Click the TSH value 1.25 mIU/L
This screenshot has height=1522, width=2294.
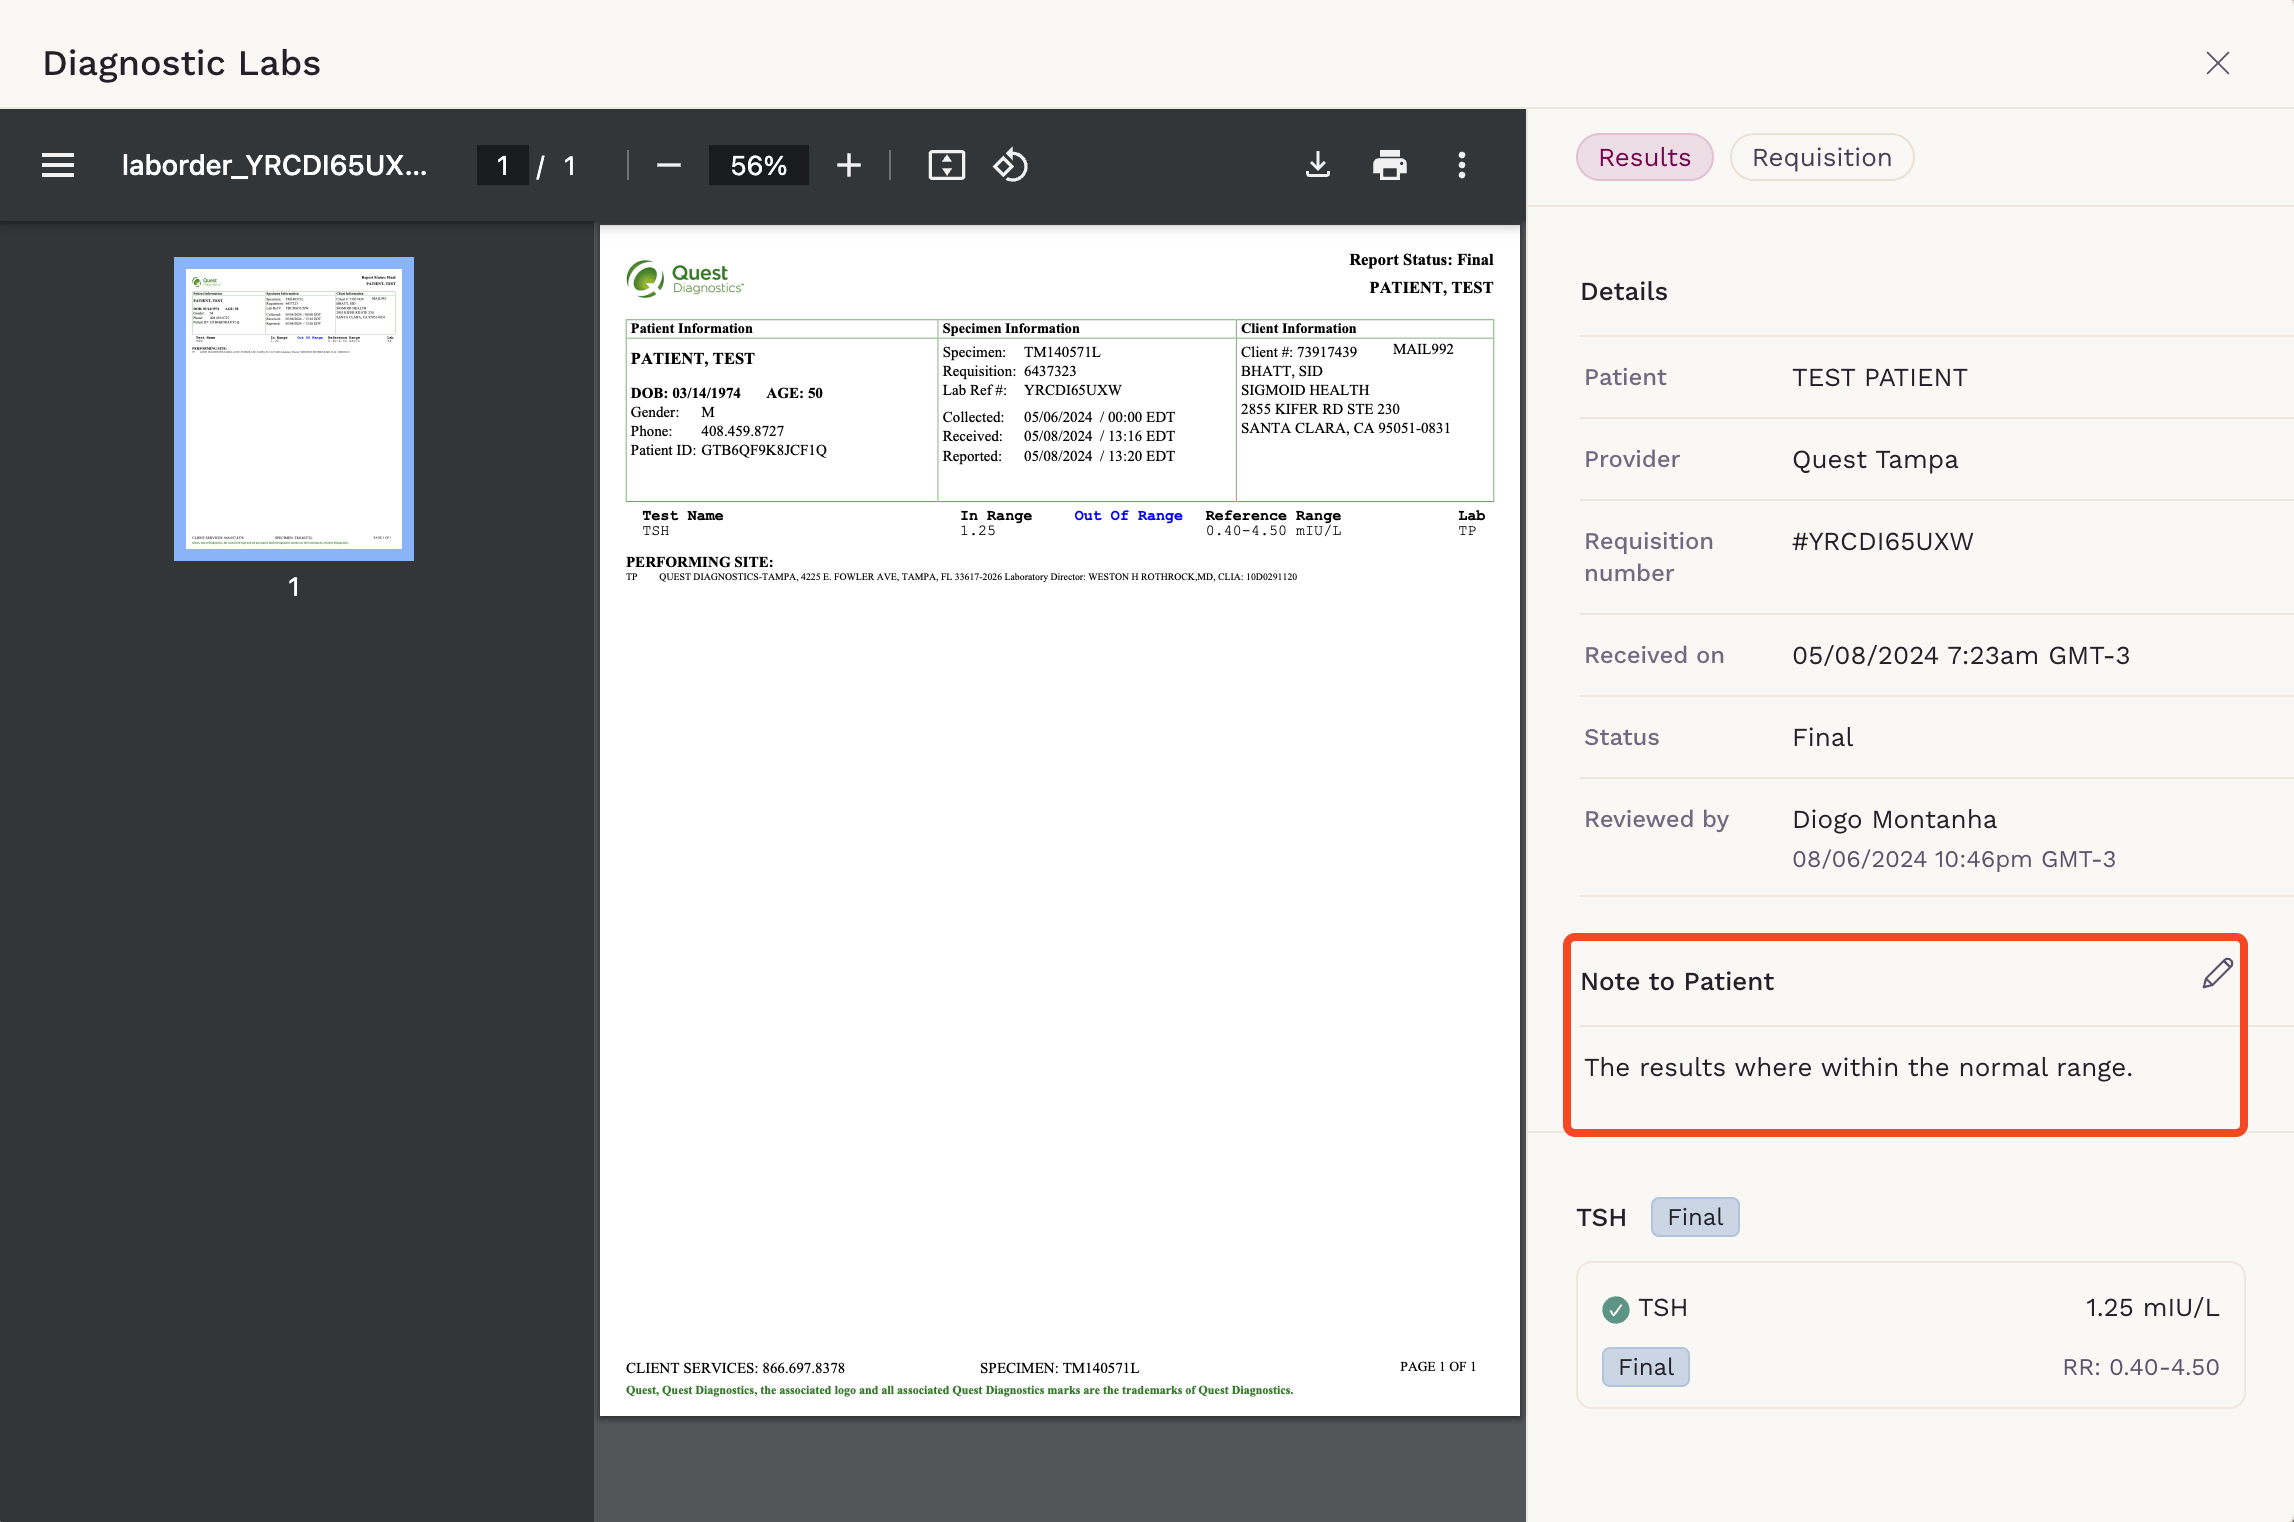coord(2152,1308)
